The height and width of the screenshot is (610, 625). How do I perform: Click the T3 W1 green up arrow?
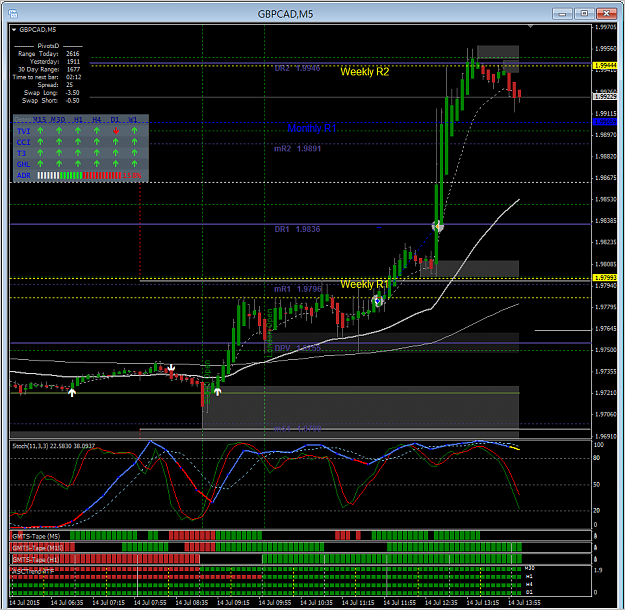click(134, 153)
